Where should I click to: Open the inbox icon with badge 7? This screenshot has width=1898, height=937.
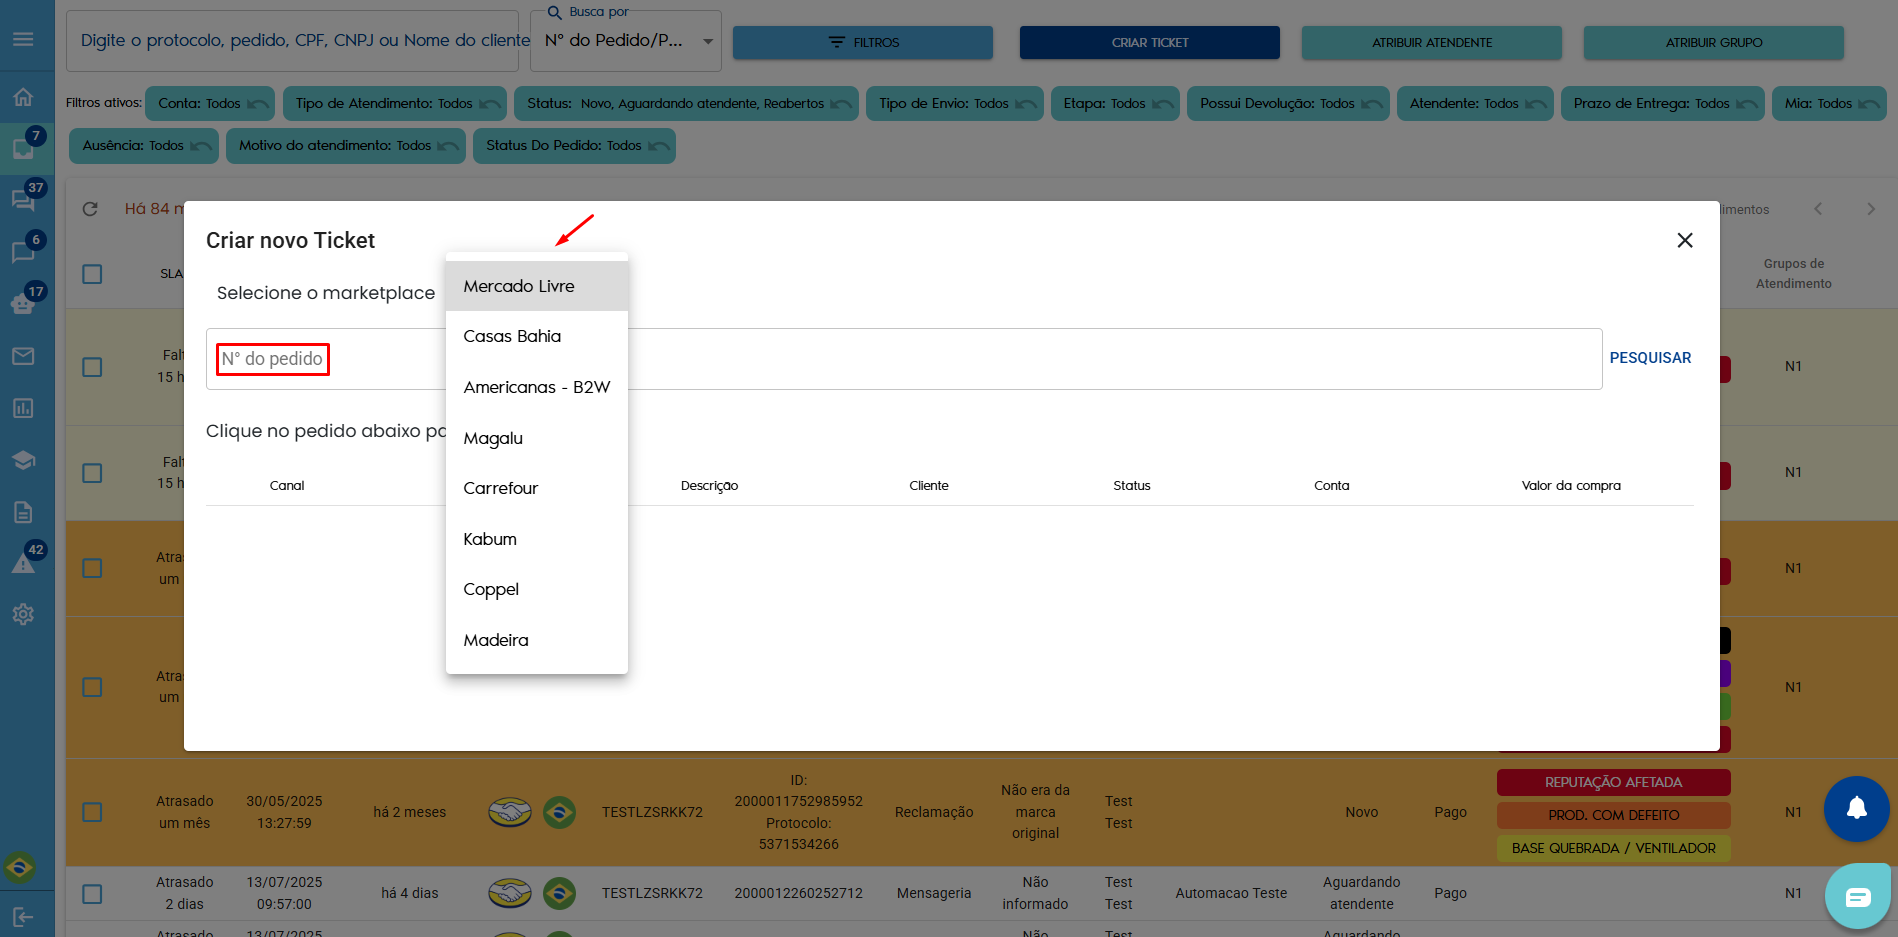click(23, 149)
